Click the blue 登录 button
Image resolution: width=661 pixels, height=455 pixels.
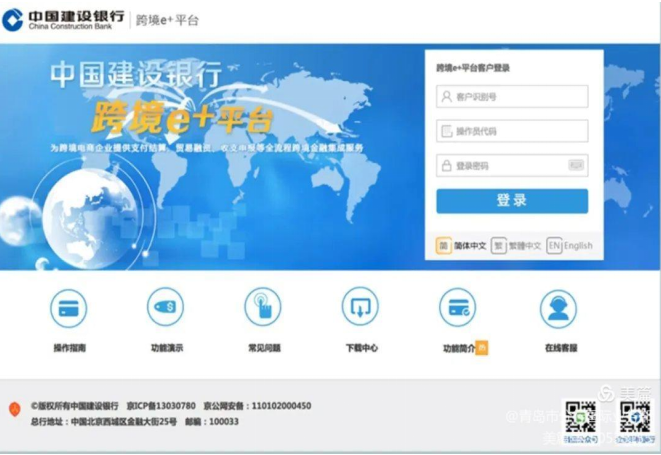(512, 201)
